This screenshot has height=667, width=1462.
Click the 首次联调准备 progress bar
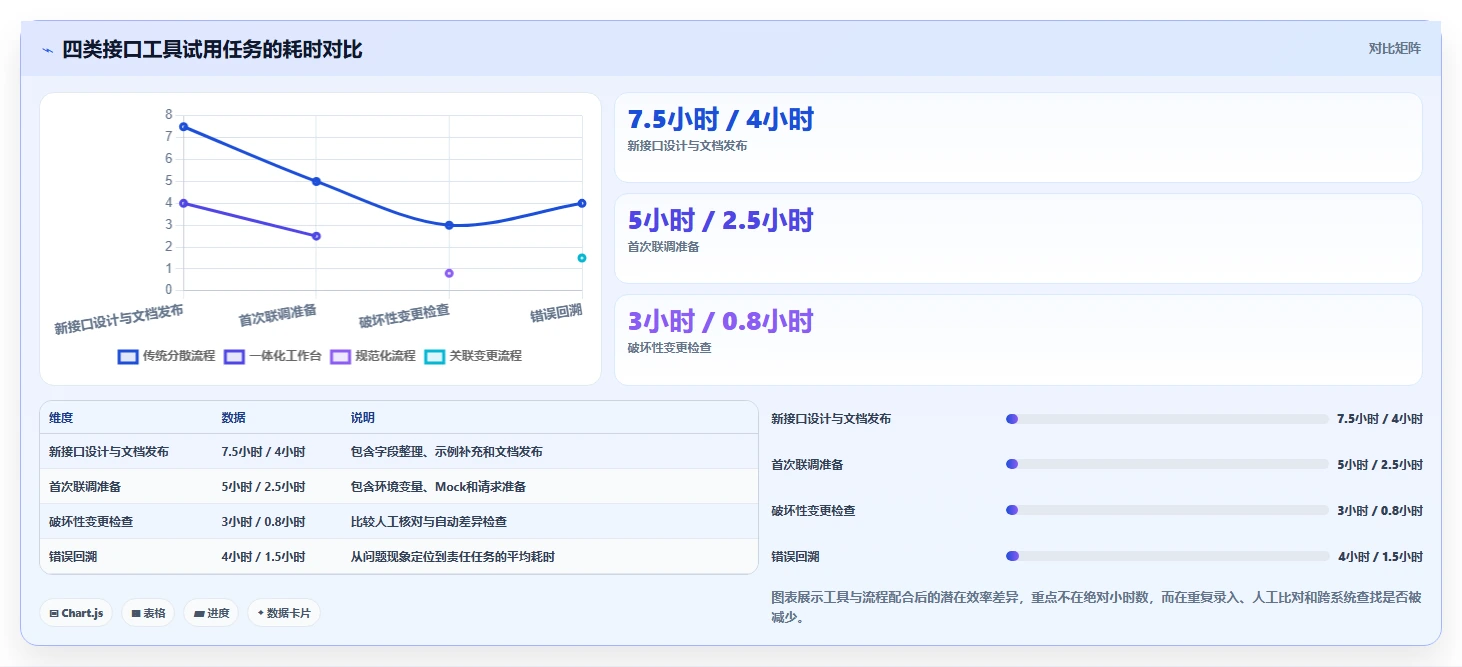[1167, 465]
